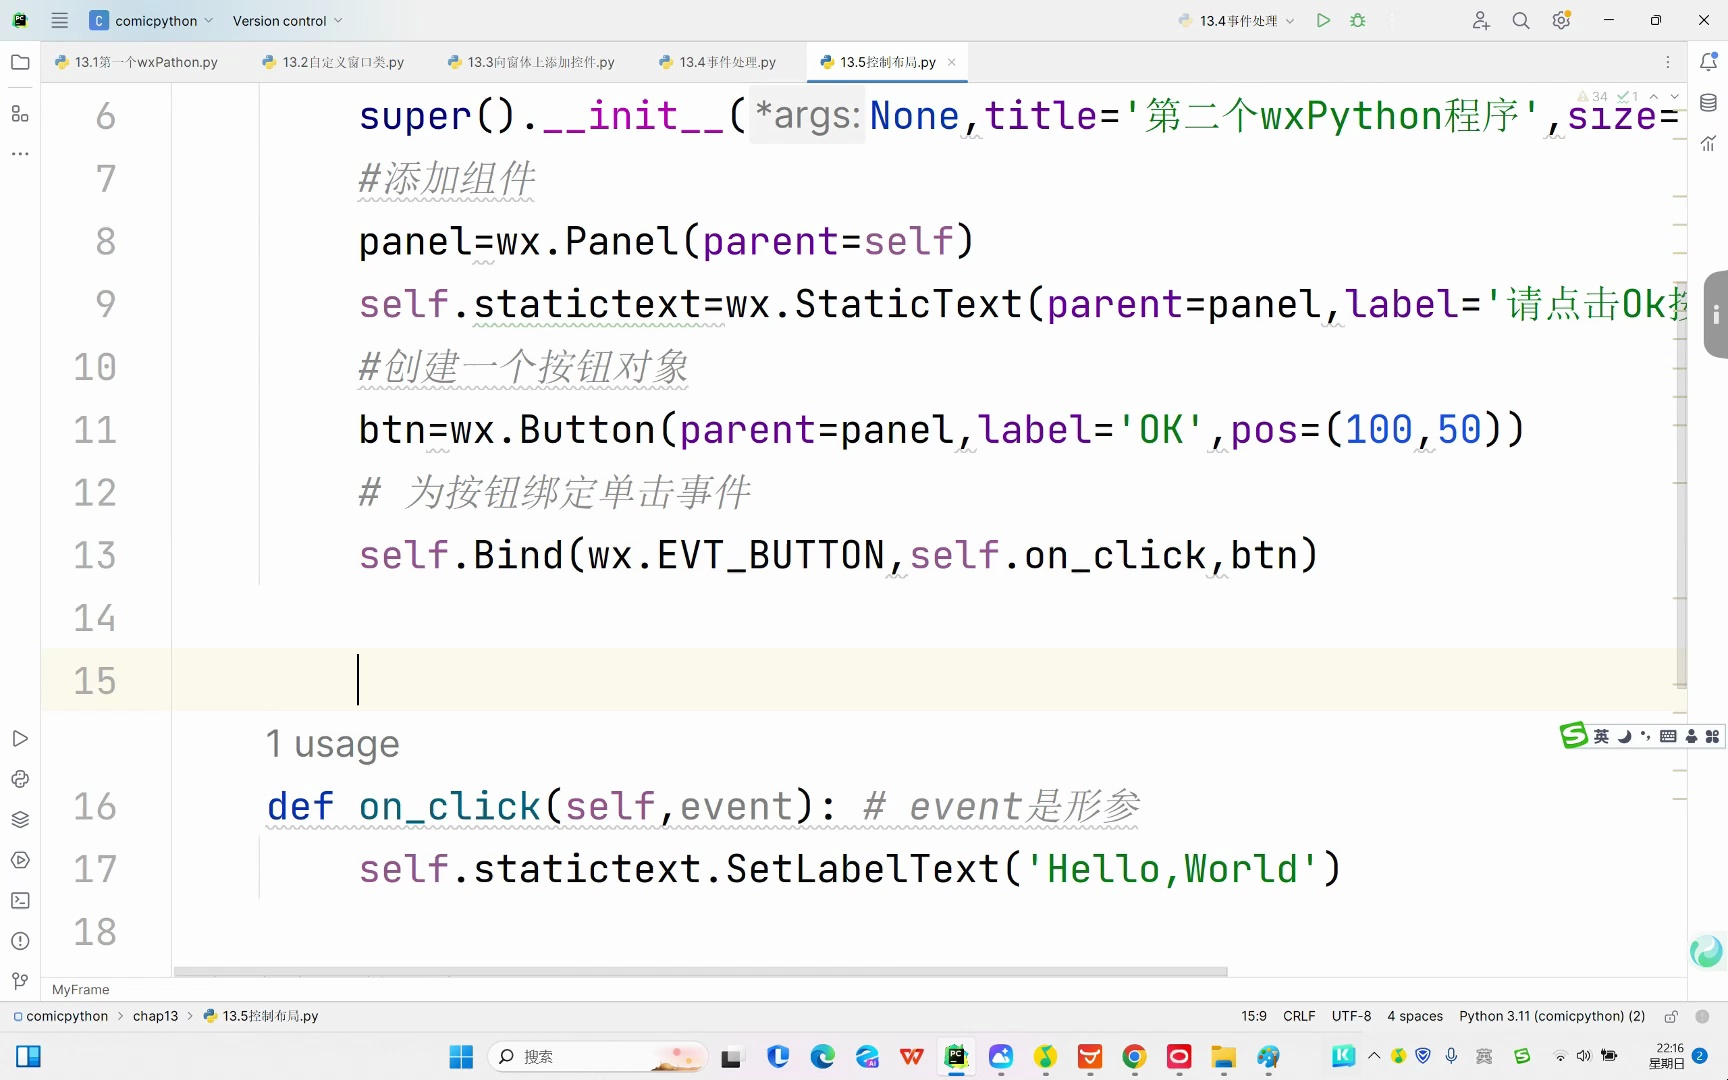This screenshot has height=1080, width=1728.
Task: Open the Python Console tool window
Action: coord(20,779)
